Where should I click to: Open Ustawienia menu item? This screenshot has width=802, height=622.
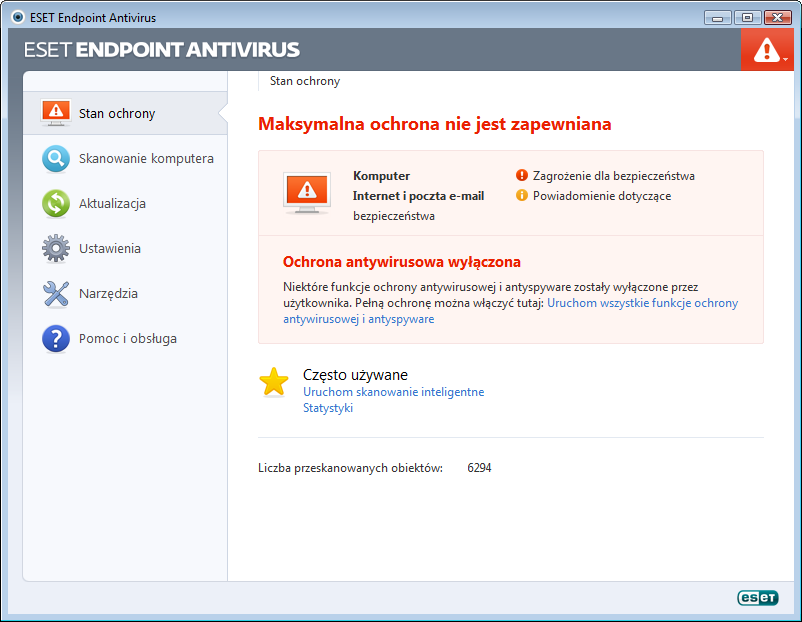(x=125, y=249)
